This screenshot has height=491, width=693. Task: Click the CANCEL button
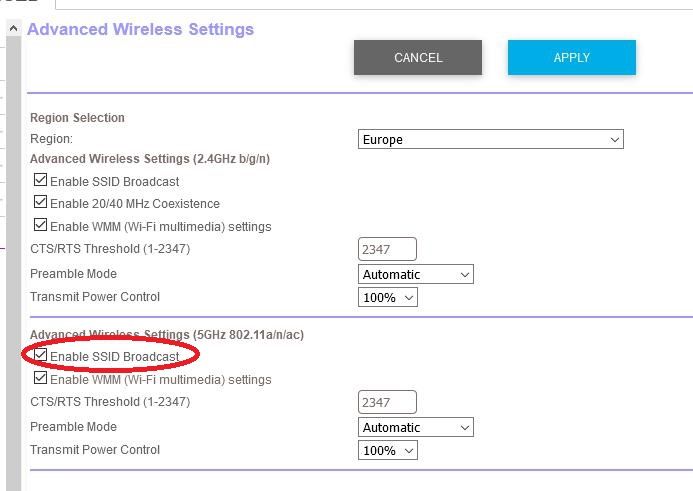pos(418,57)
